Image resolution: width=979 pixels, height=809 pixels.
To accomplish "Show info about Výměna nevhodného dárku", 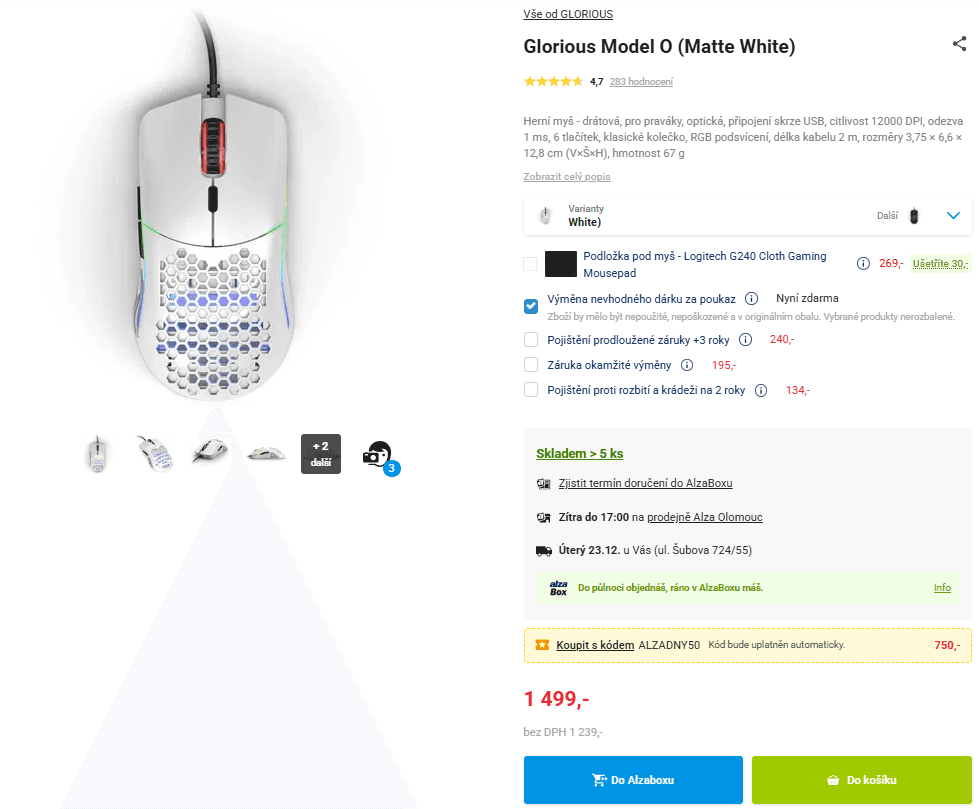I will 751,298.
